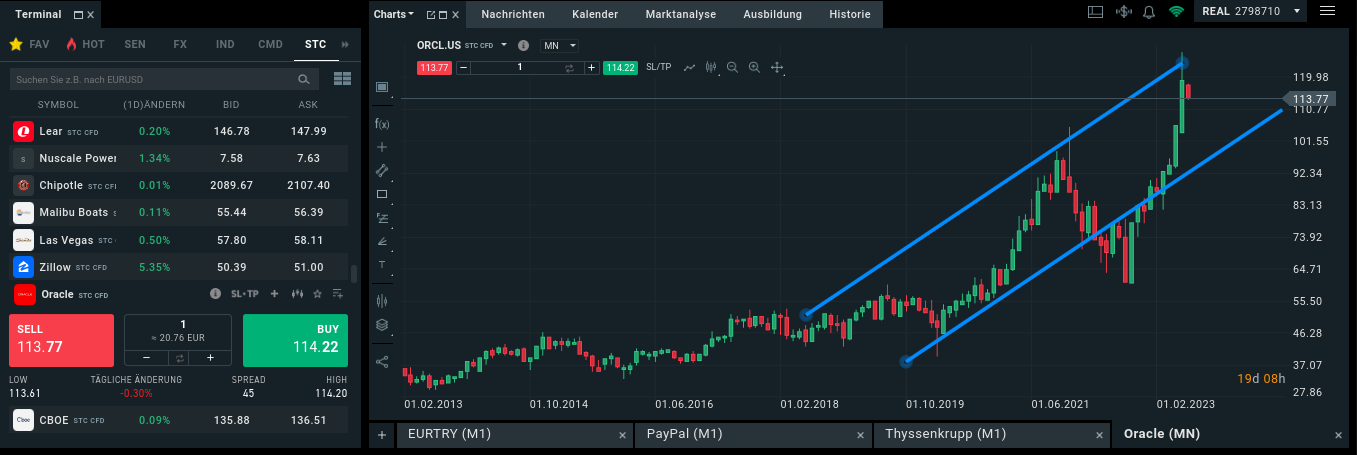Viewport: 1357px width, 455px height.
Task: Decrease volume in Oracle order ticket
Action: point(146,357)
